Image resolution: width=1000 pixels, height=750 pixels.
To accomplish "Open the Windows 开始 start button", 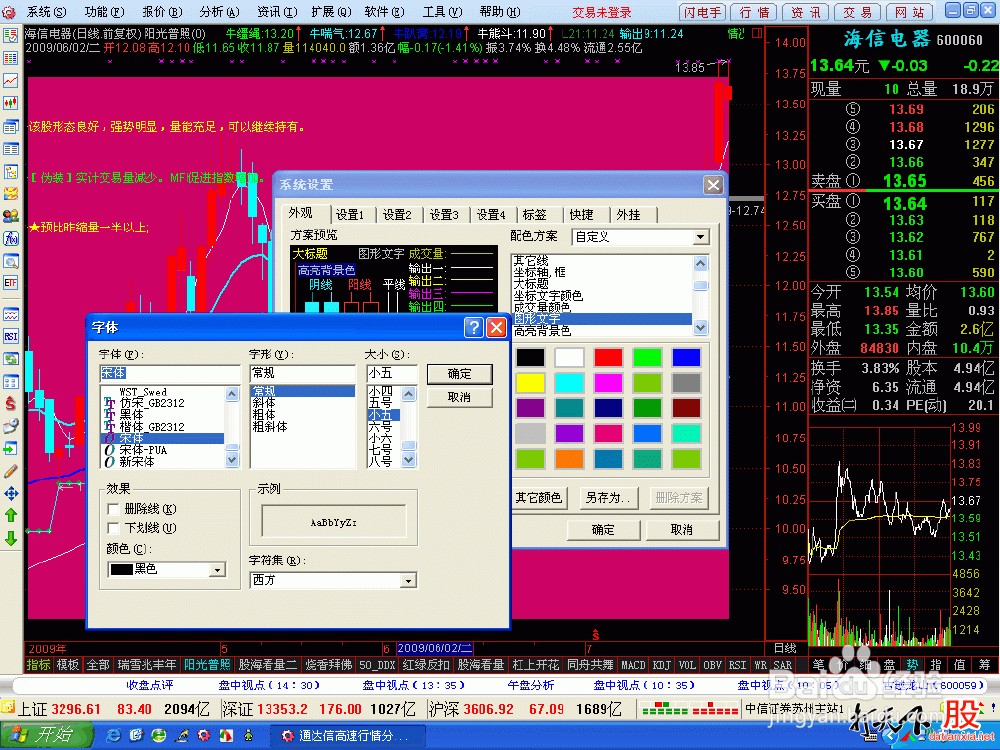I will (46, 735).
